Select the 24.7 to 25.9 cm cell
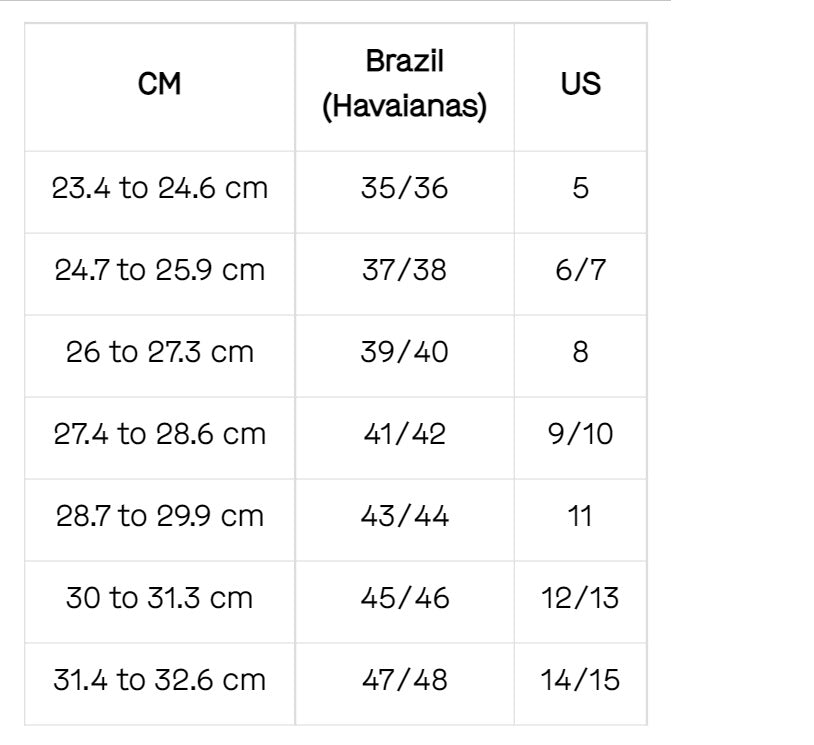This screenshot has height=745, width=814. 160,270
